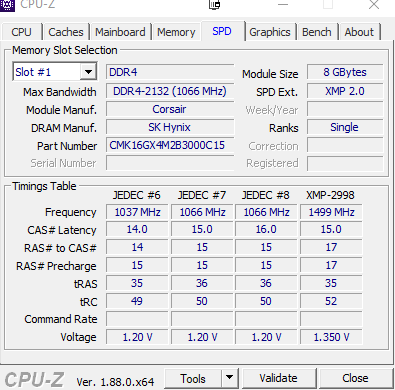Click the Tools button
The height and width of the screenshot is (390, 395).
(x=193, y=378)
